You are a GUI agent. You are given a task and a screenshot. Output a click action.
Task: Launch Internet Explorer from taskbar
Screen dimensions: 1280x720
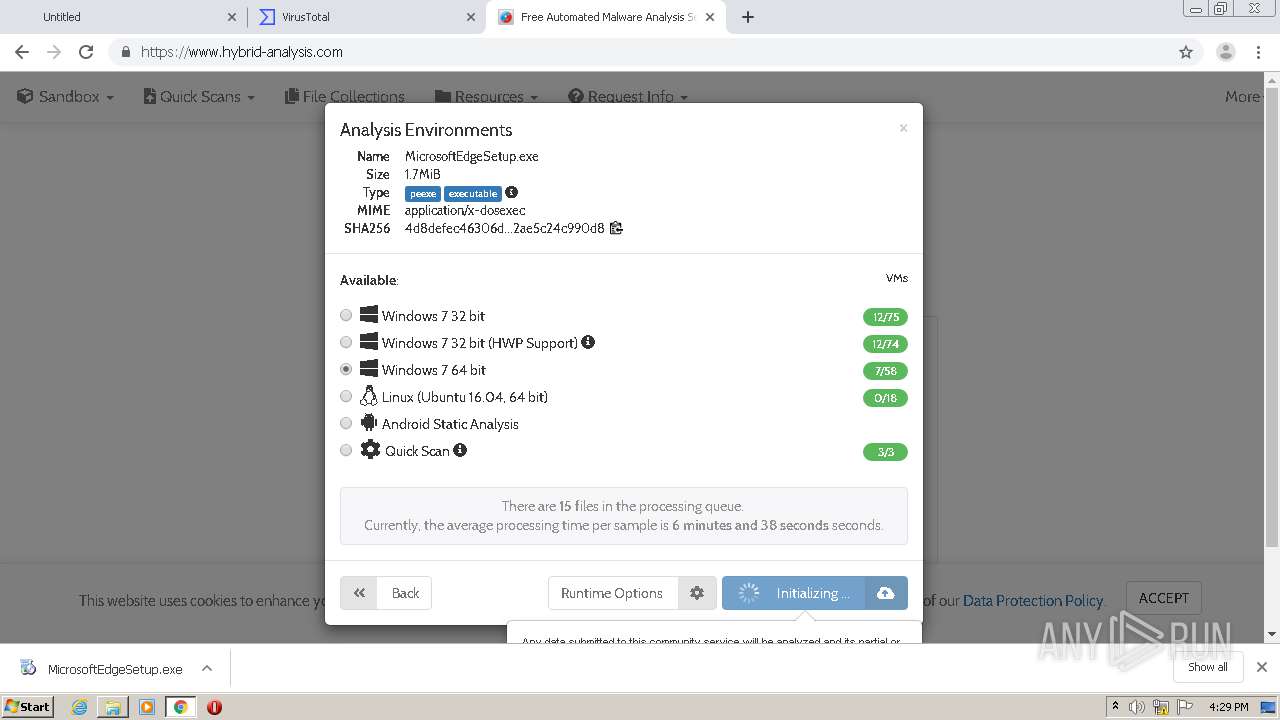pos(79,707)
